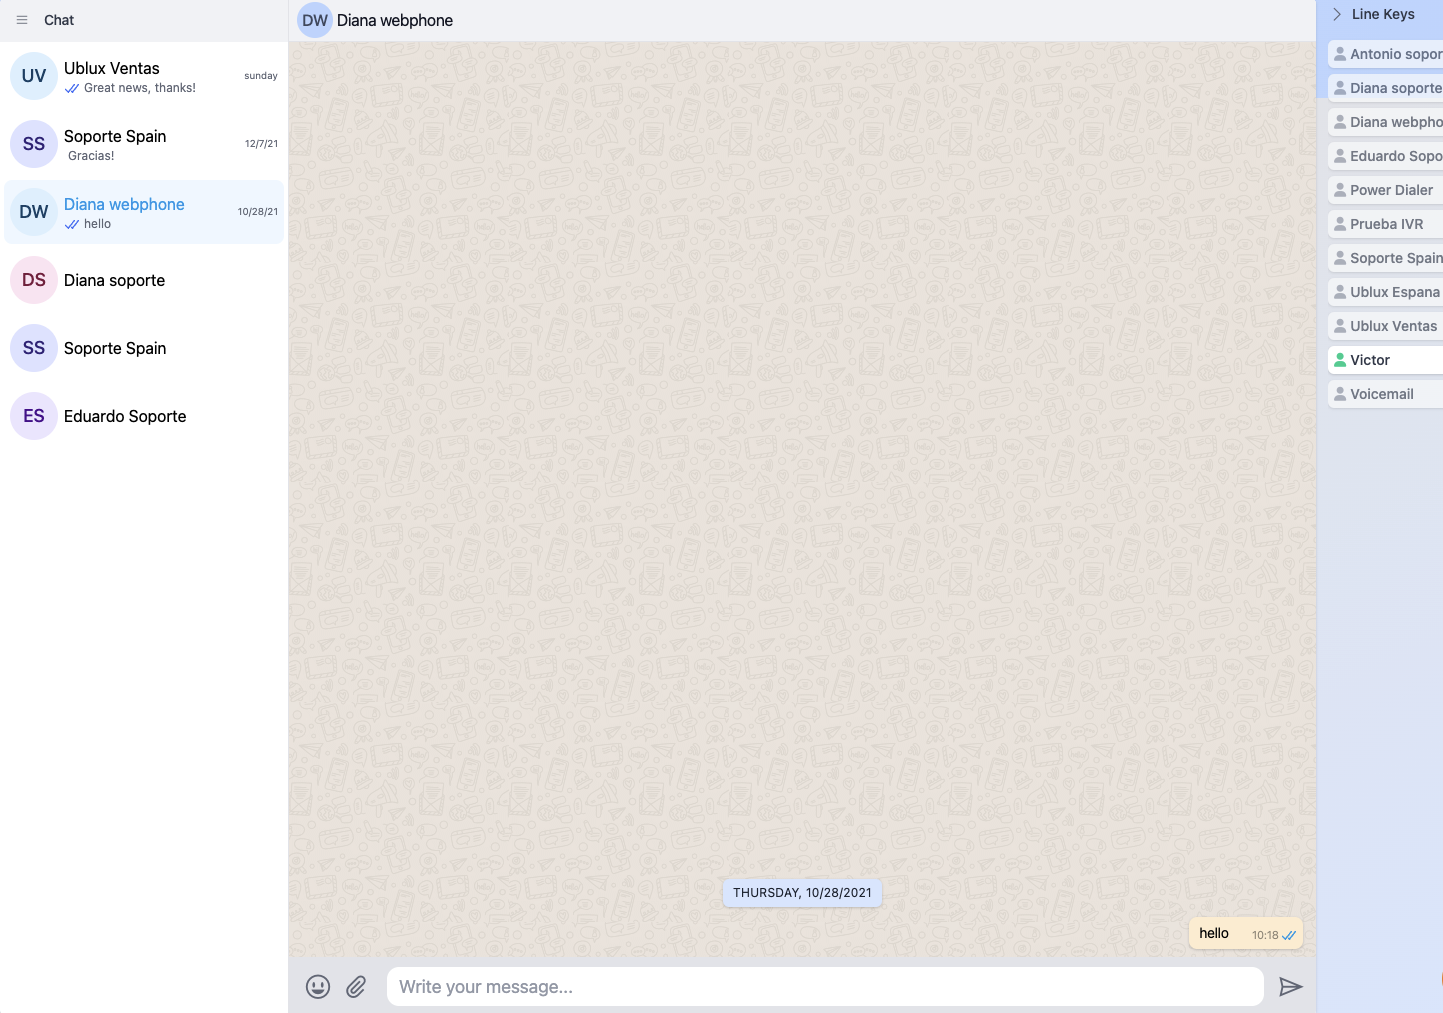Click the sunday timestamp on Ublux Ventas
This screenshot has height=1013, width=1443.
pyautogui.click(x=261, y=76)
